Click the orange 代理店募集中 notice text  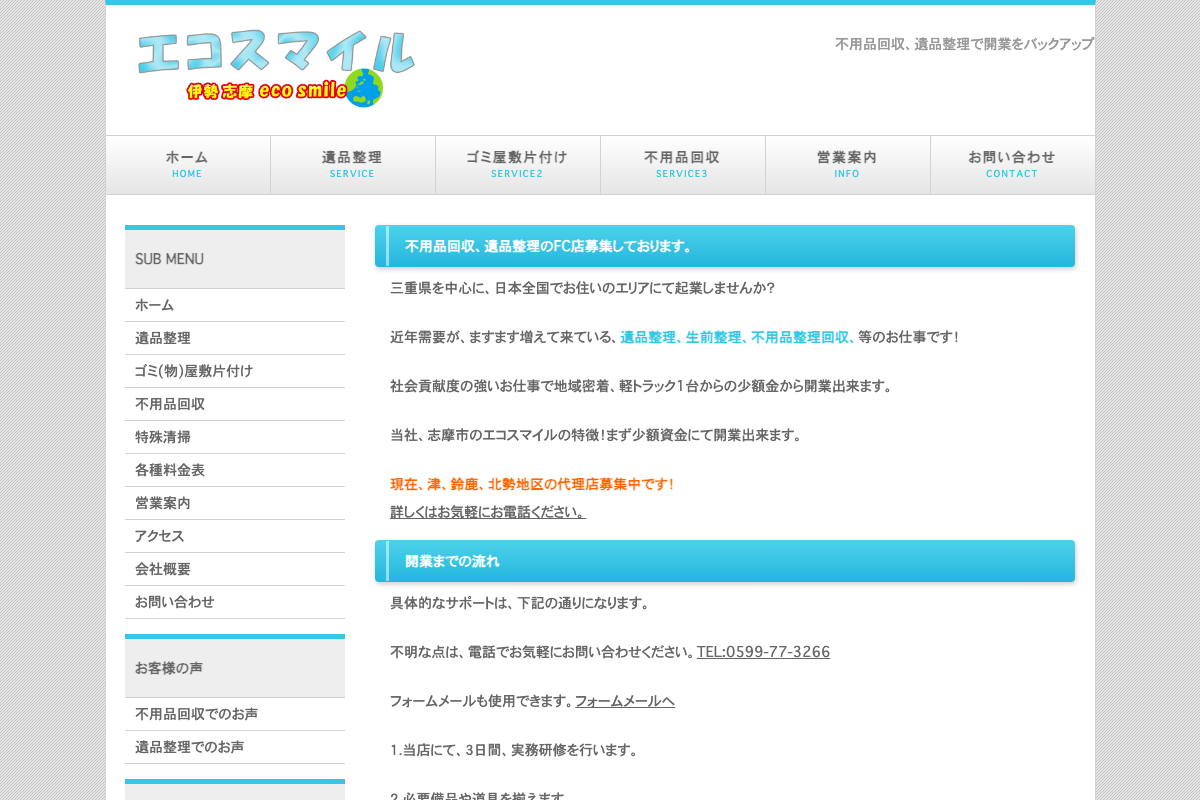click(x=532, y=484)
